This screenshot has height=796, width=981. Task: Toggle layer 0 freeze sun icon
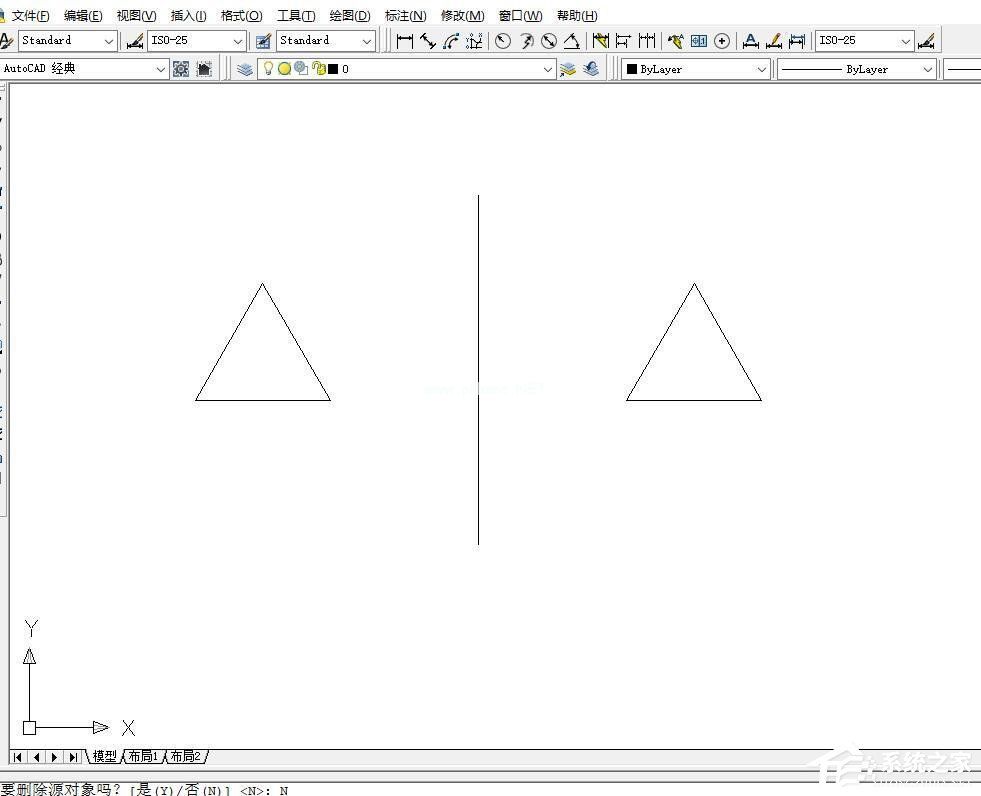[284, 69]
